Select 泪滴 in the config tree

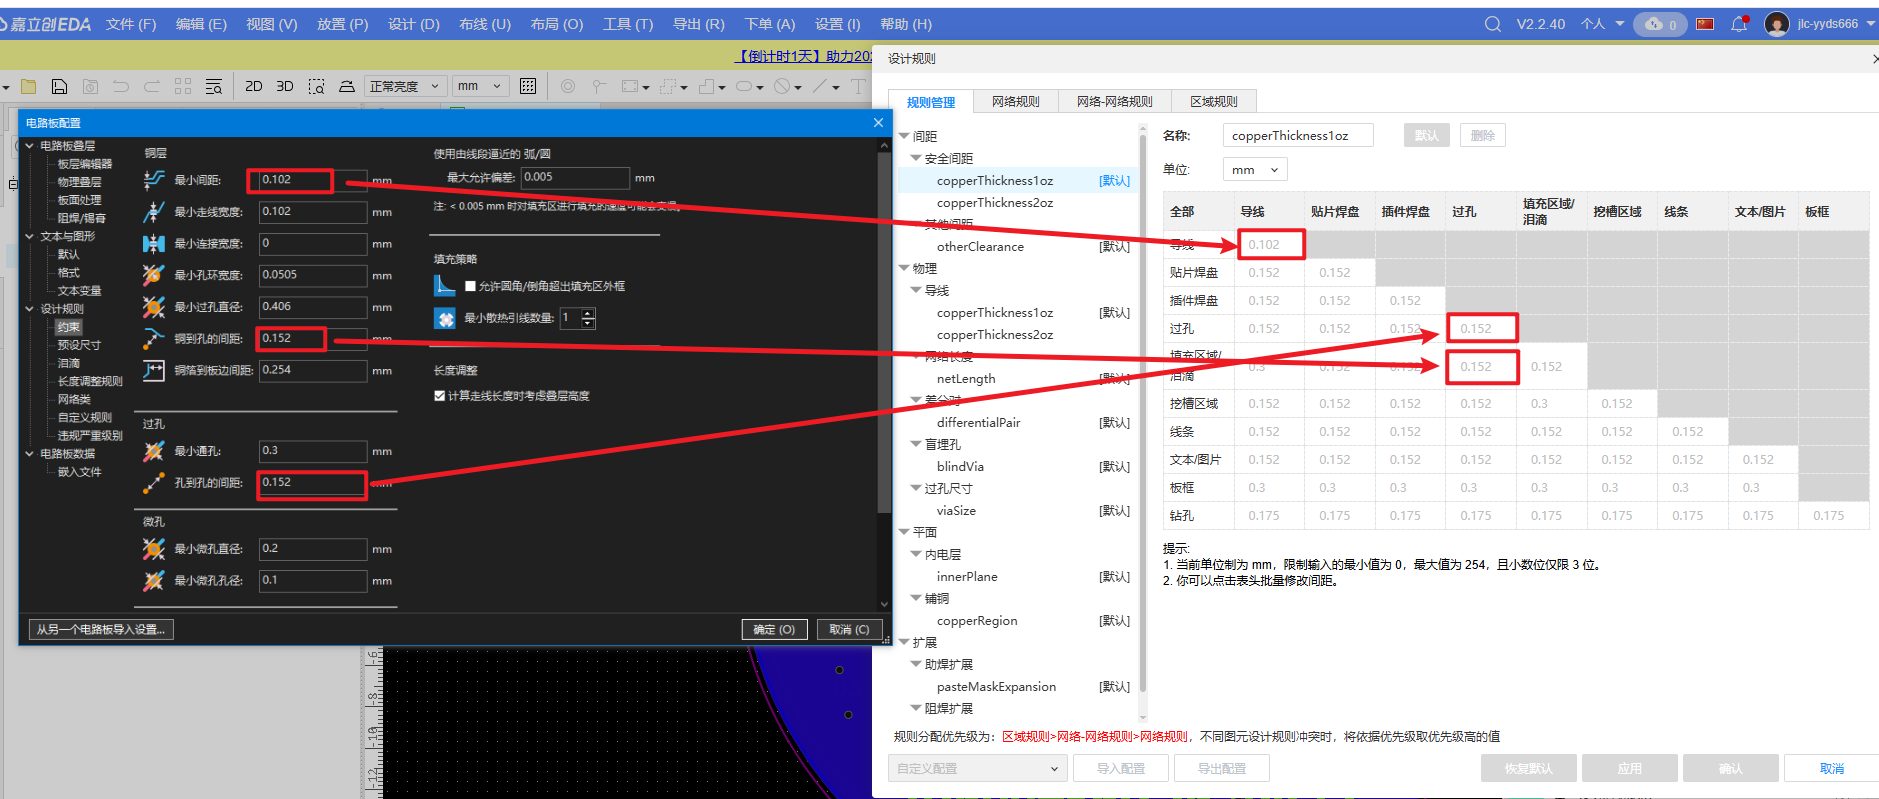click(69, 363)
